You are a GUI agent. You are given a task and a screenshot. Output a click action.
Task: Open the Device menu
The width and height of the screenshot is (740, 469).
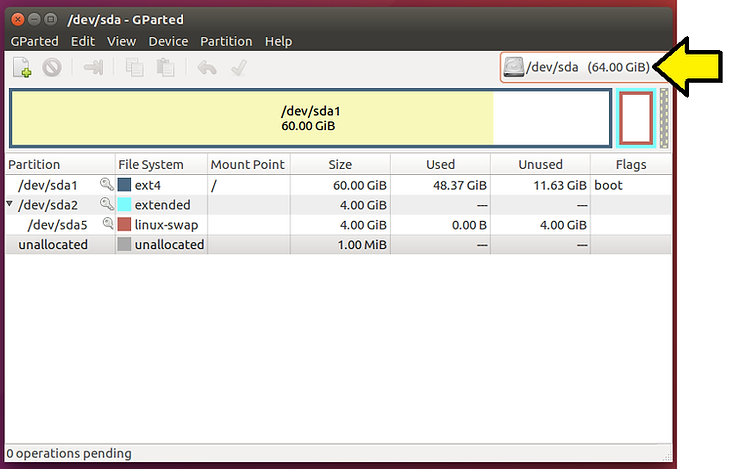168,41
